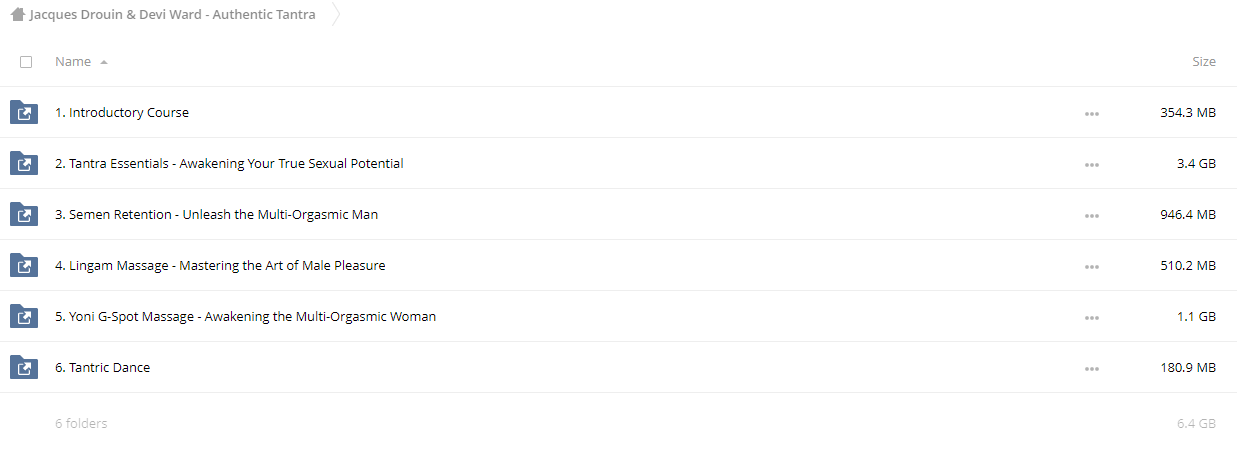Open the '6. Tantric Dance' folder link
This screenshot has height=470, width=1237.
click(x=103, y=367)
